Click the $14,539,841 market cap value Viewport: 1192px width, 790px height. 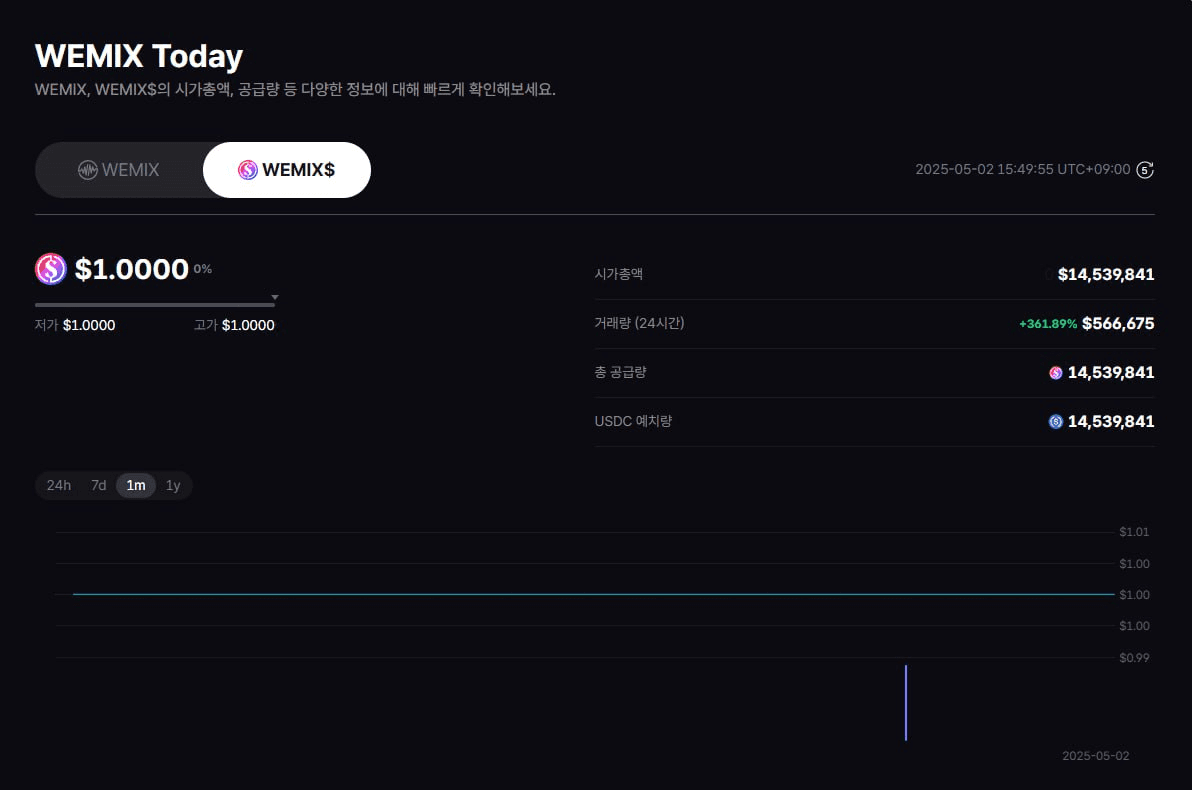tap(1106, 274)
